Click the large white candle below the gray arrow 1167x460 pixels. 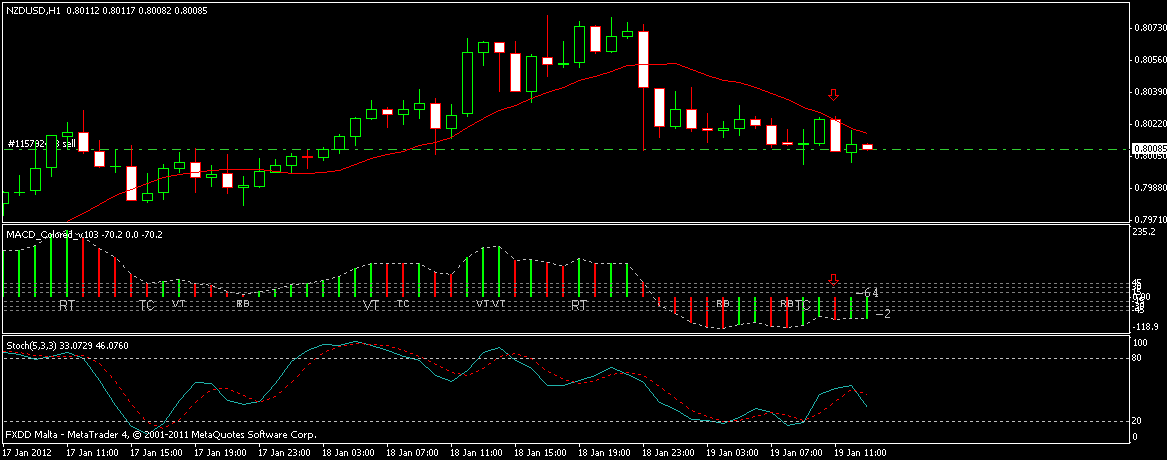pos(835,135)
